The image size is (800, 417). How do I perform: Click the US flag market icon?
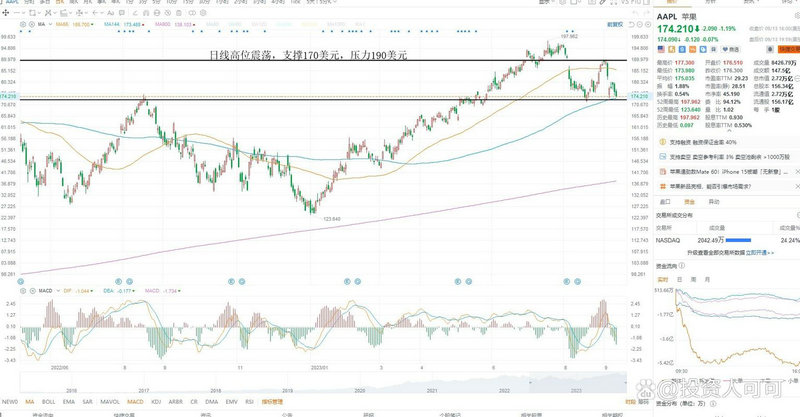click(661, 50)
